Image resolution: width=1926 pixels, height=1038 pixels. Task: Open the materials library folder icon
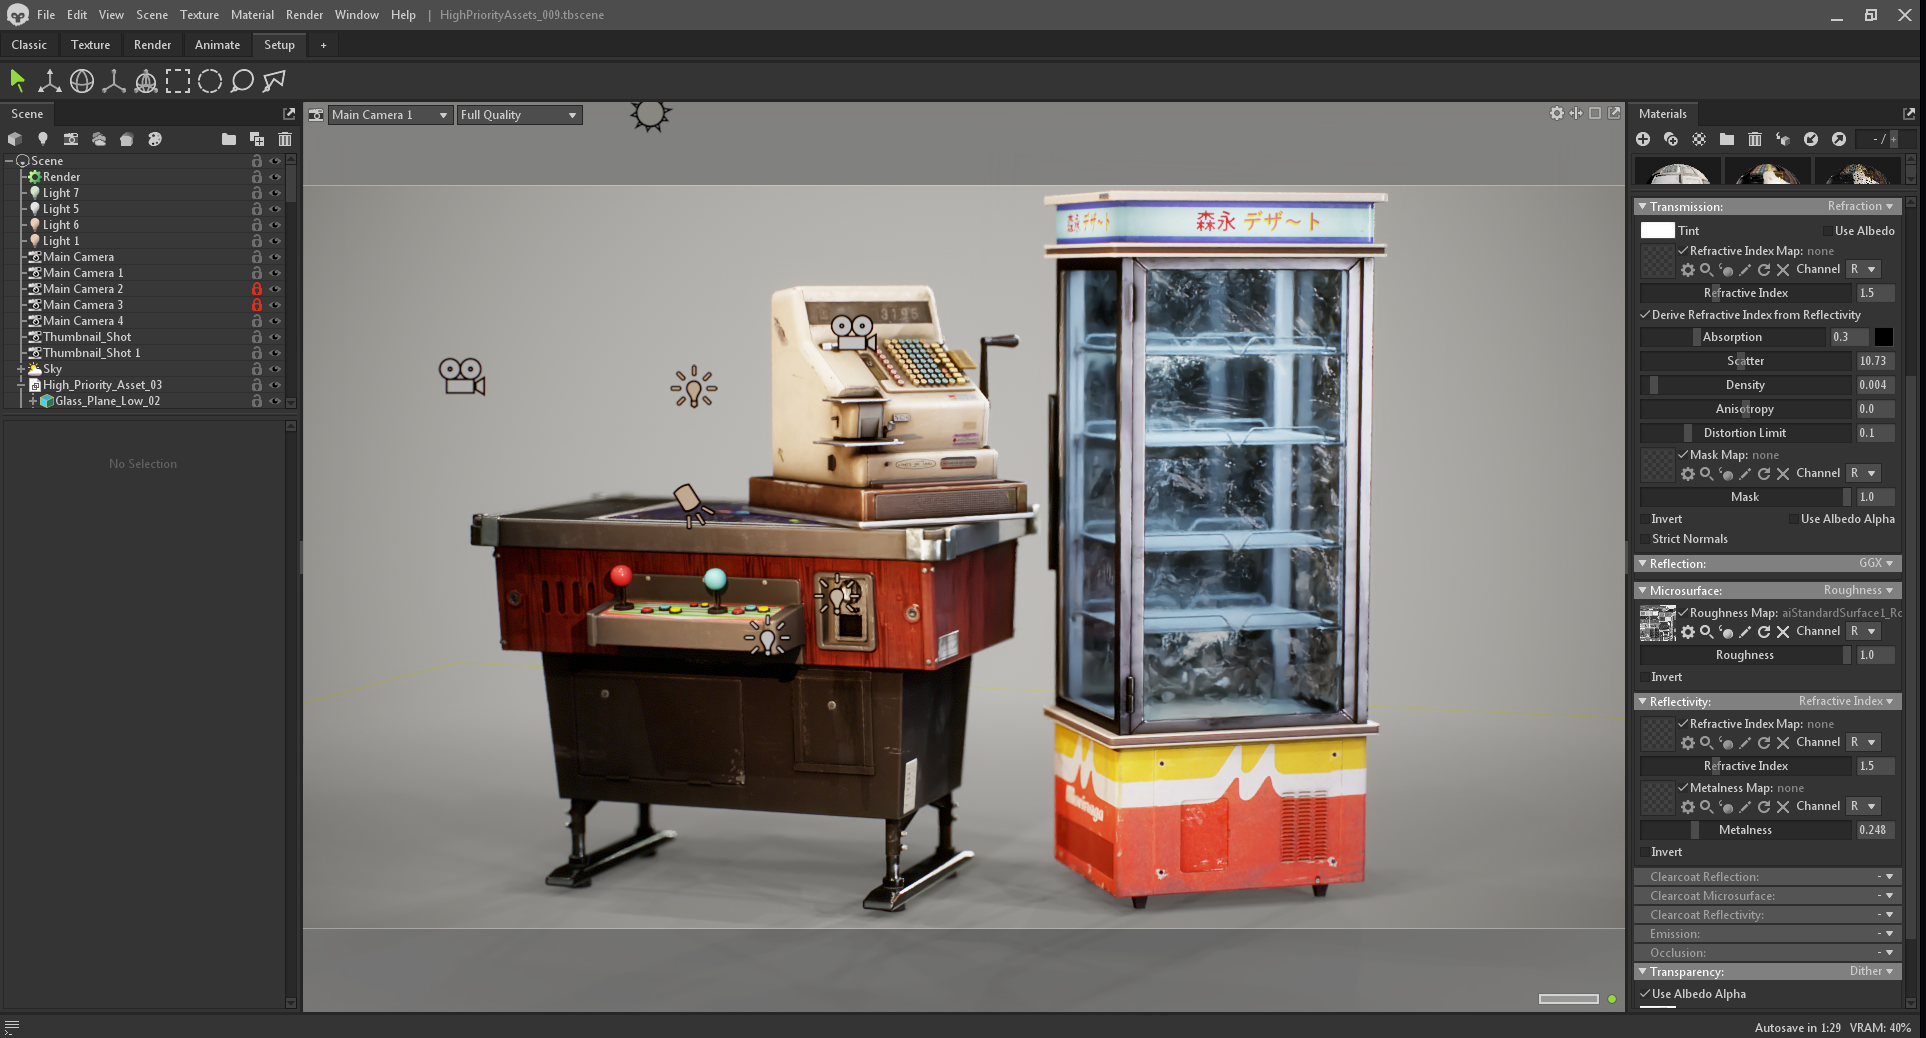1726,140
